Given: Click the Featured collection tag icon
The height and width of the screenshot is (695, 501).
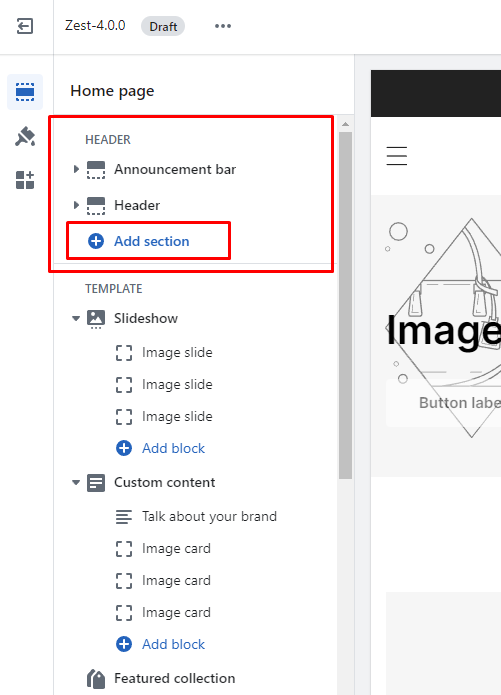Looking at the screenshot, I should 96,679.
